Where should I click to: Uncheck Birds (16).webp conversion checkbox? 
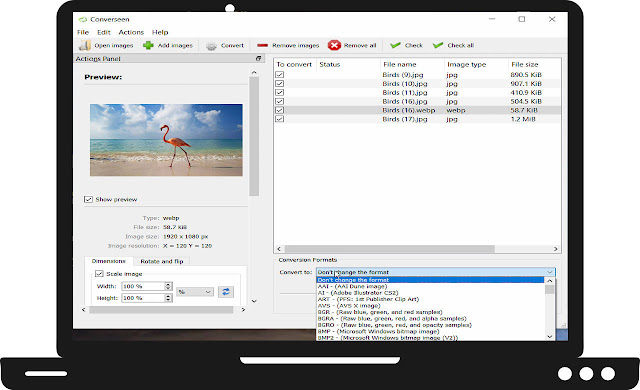(x=280, y=110)
